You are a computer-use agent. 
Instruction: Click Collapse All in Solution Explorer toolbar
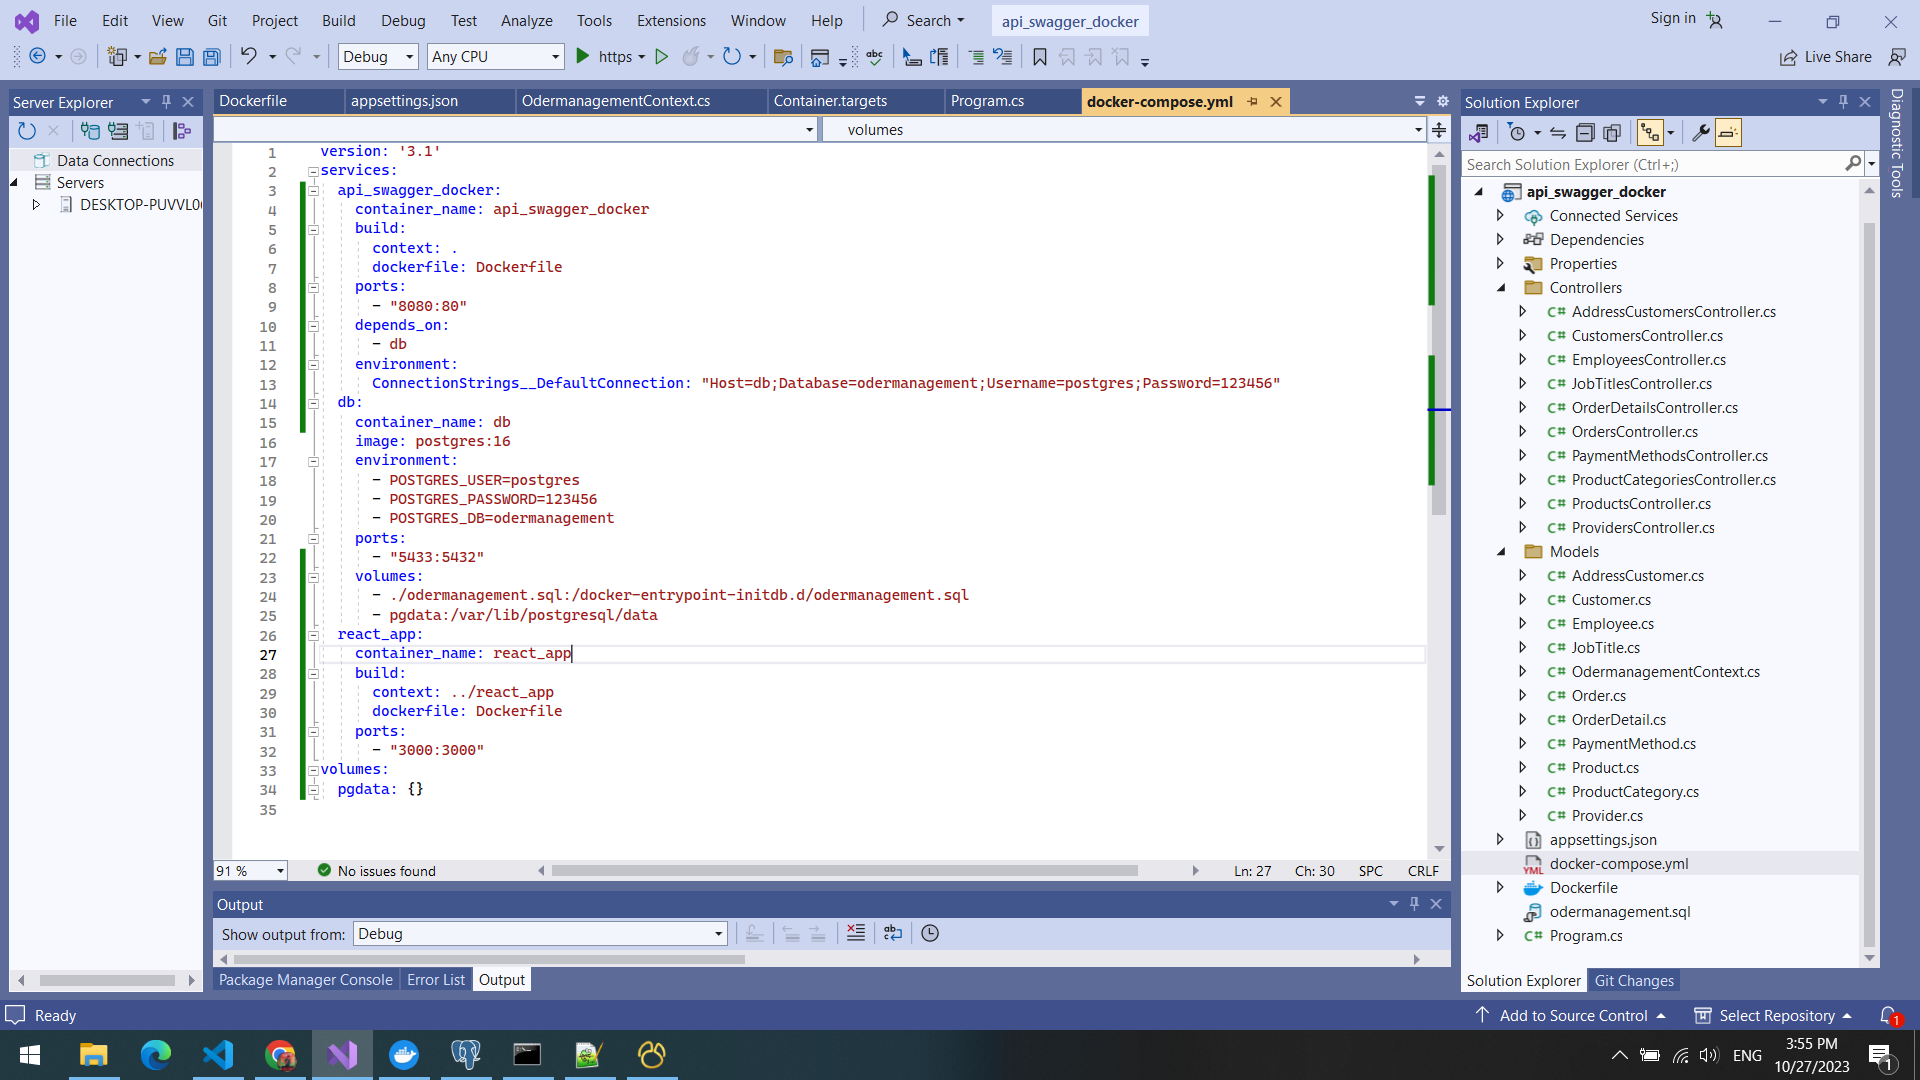1585,133
